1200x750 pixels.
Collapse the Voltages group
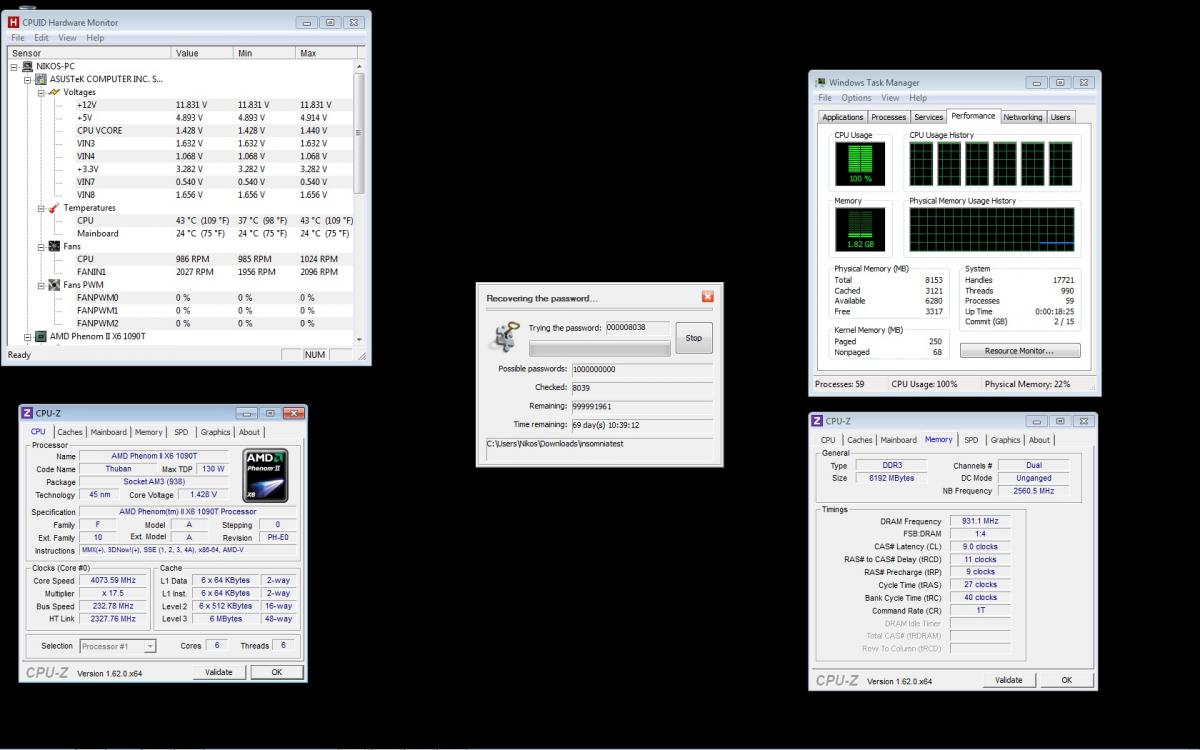42,92
